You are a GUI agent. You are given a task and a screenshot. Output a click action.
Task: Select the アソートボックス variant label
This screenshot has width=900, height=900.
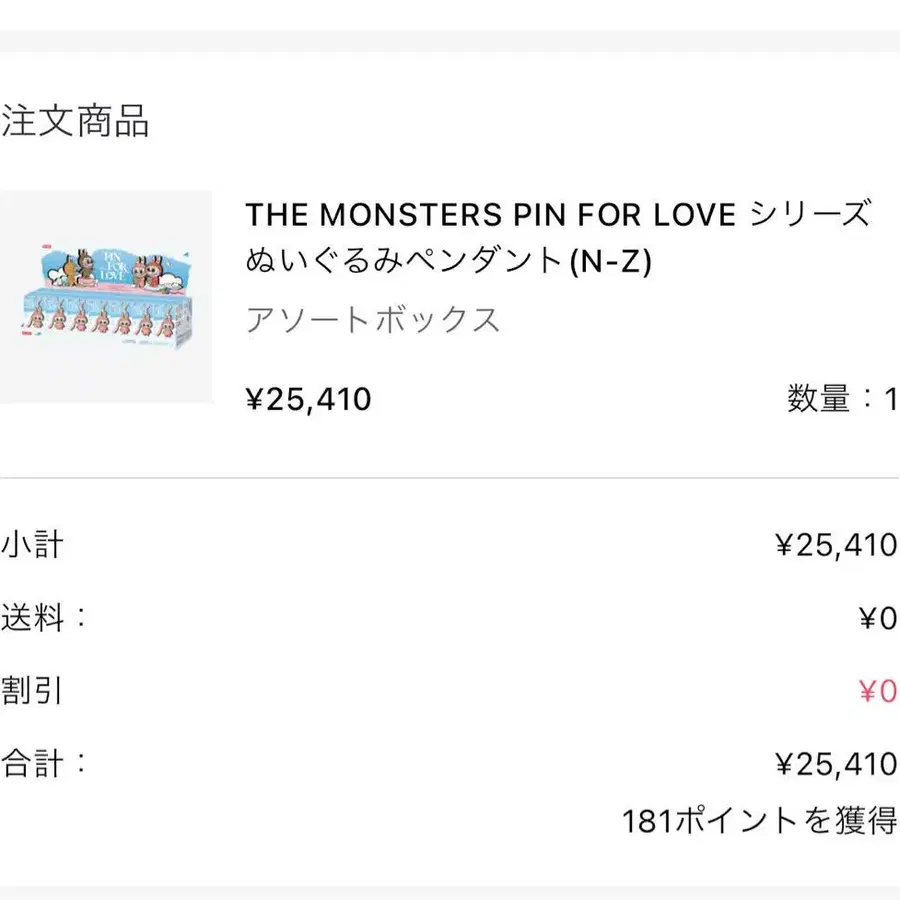tap(373, 320)
